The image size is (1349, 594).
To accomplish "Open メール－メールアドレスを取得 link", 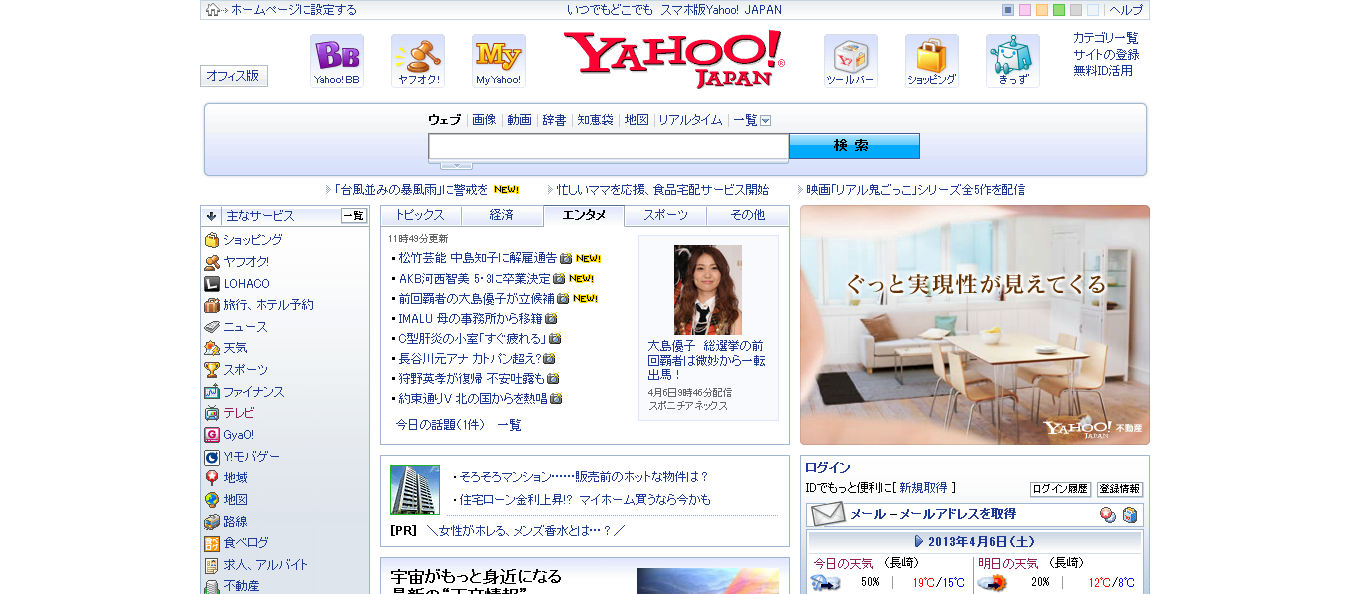I will click(933, 514).
